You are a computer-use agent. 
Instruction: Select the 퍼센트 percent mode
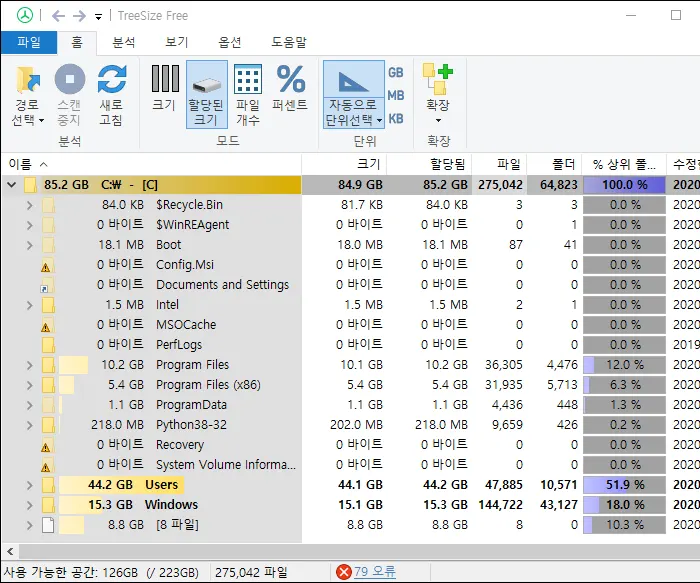pos(290,88)
